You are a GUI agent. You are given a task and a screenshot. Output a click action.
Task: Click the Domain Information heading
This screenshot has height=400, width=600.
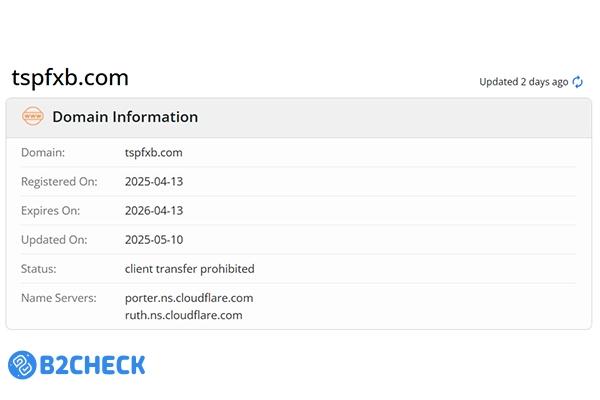[x=125, y=117]
